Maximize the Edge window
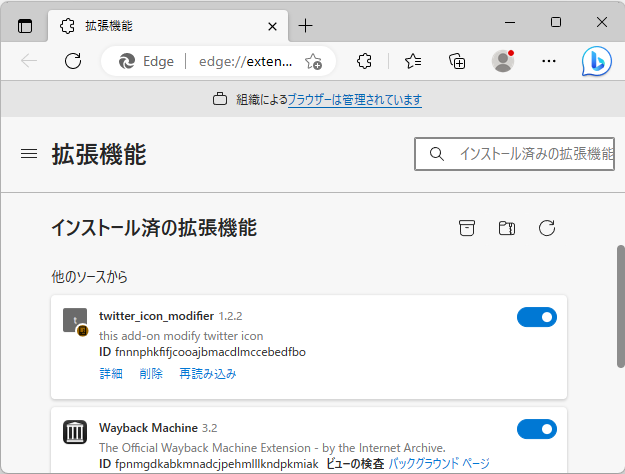Viewport: 625px width, 474px height. [x=556, y=22]
